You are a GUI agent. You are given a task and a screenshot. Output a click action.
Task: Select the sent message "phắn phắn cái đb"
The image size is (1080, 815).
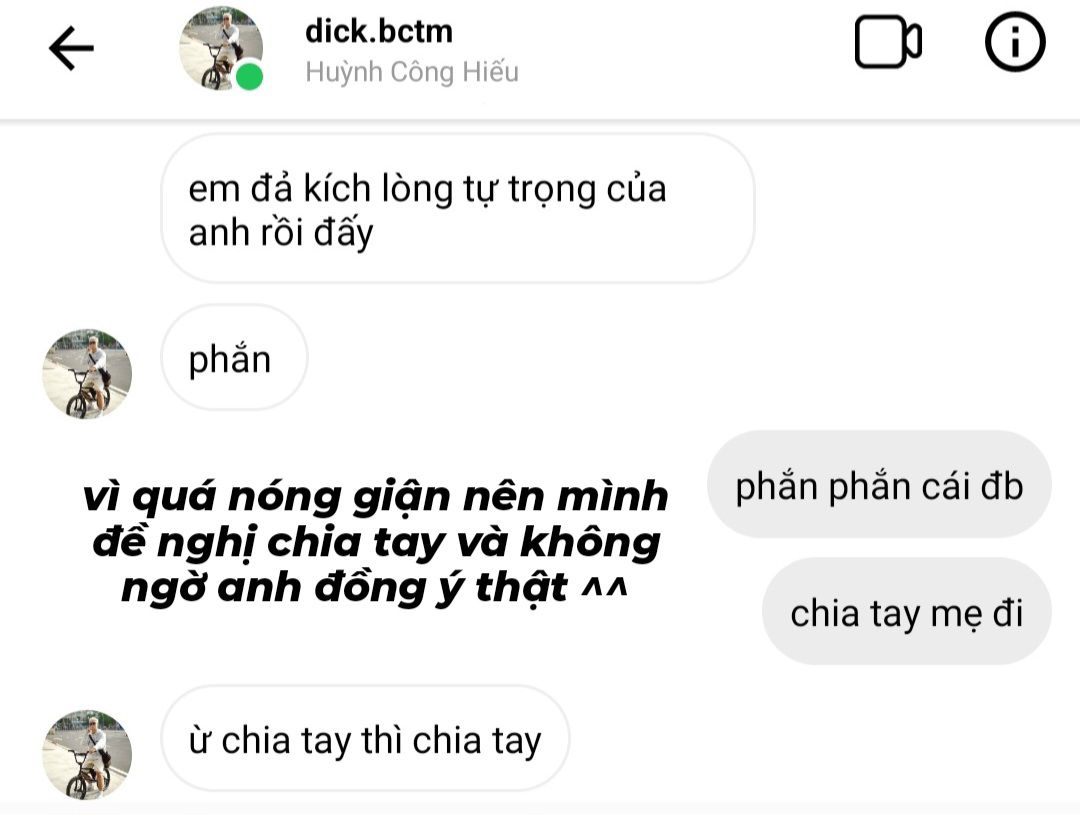[x=879, y=484]
